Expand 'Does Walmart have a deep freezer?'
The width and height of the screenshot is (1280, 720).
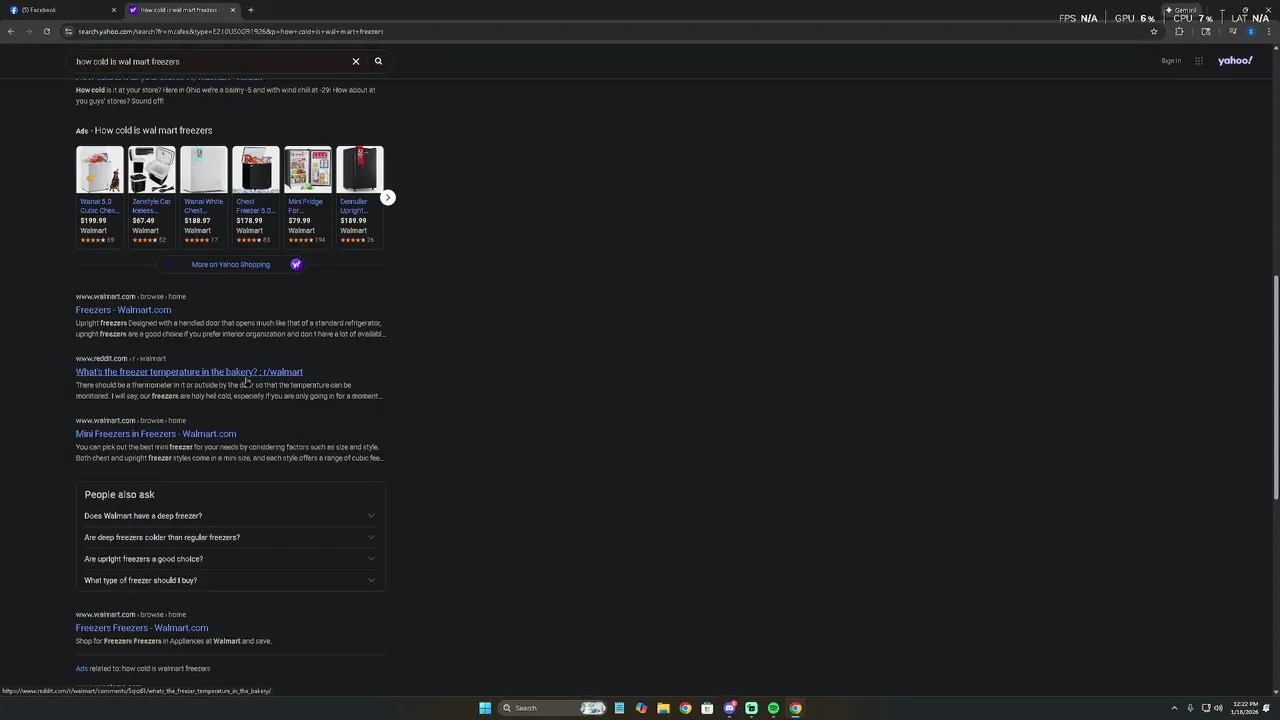pyautogui.click(x=230, y=516)
